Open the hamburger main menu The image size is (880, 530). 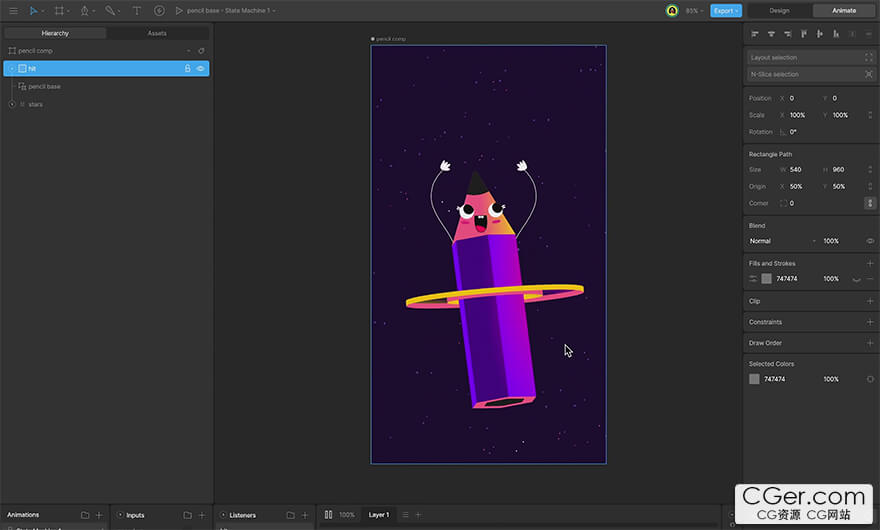pos(13,10)
